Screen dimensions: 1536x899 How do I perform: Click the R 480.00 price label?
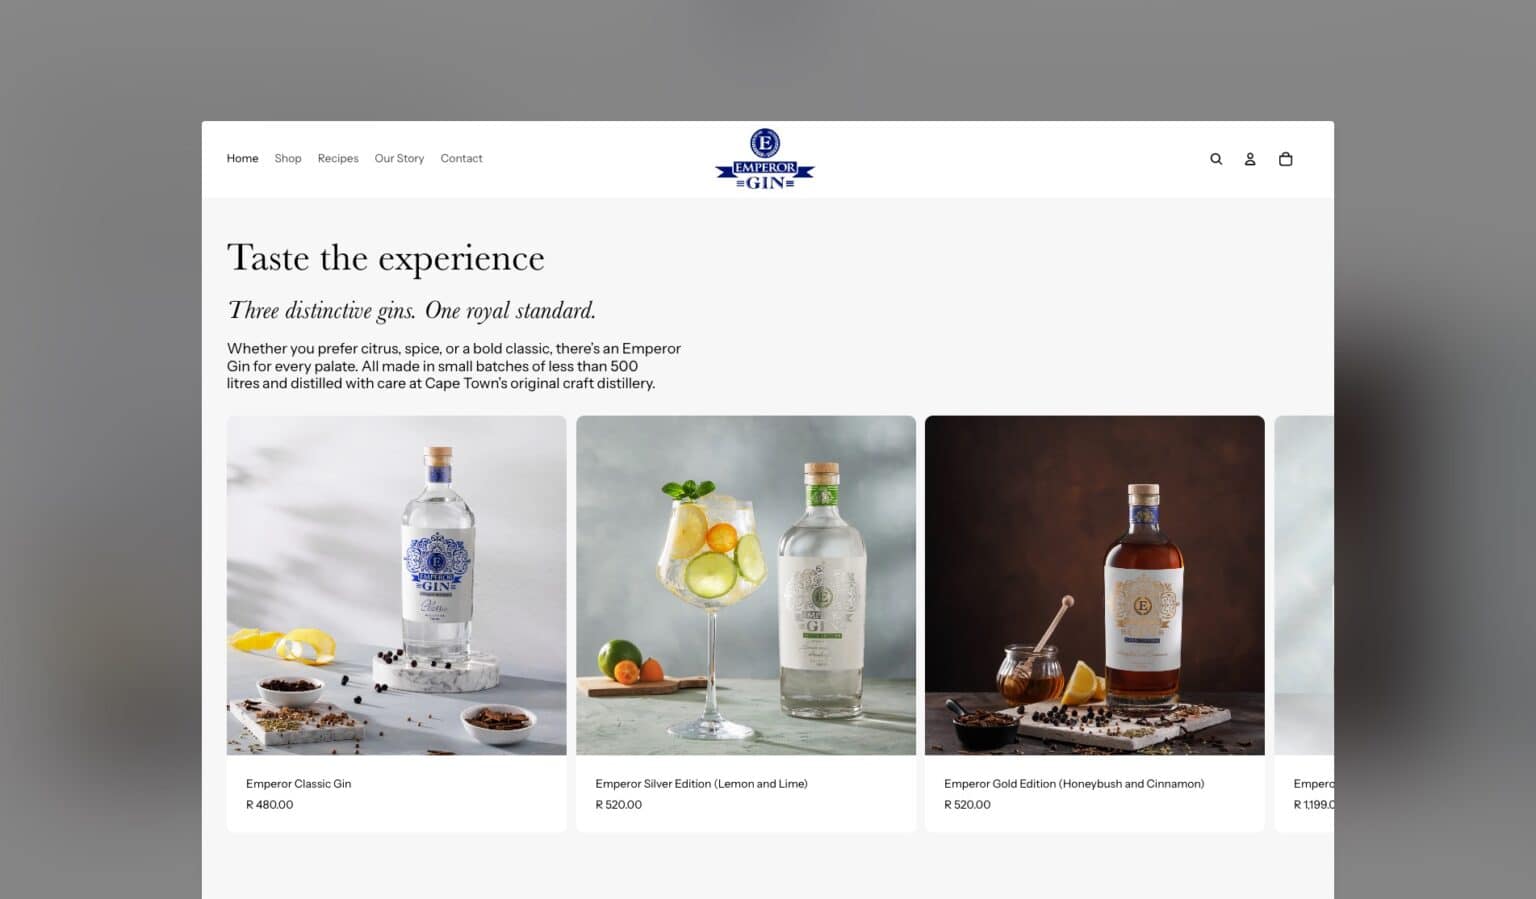pos(269,805)
